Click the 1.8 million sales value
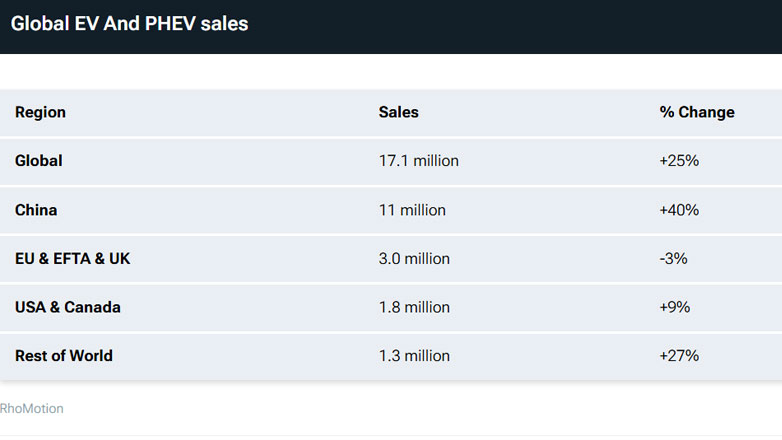This screenshot has width=782, height=440. [x=414, y=307]
